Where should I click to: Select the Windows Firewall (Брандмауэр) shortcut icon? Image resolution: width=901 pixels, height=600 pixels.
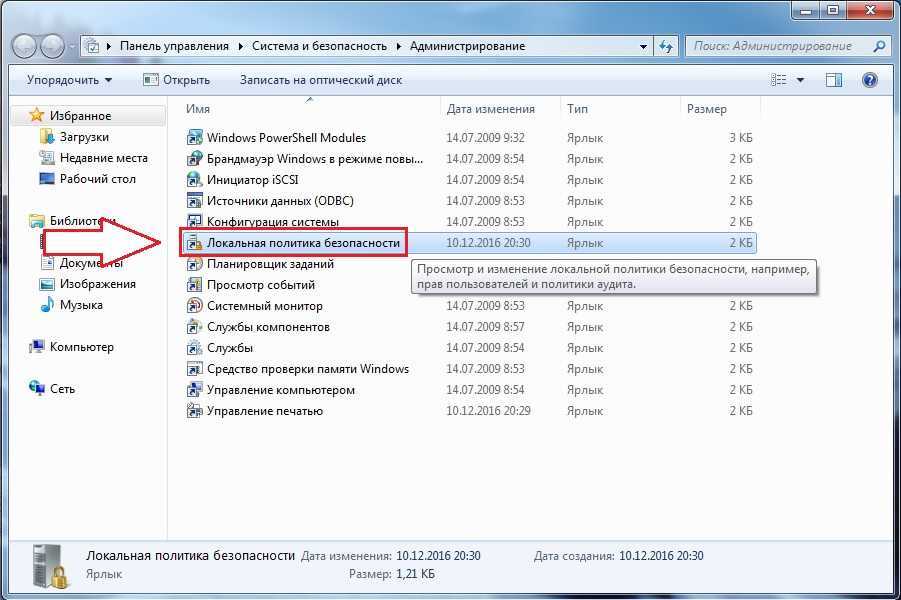(195, 159)
